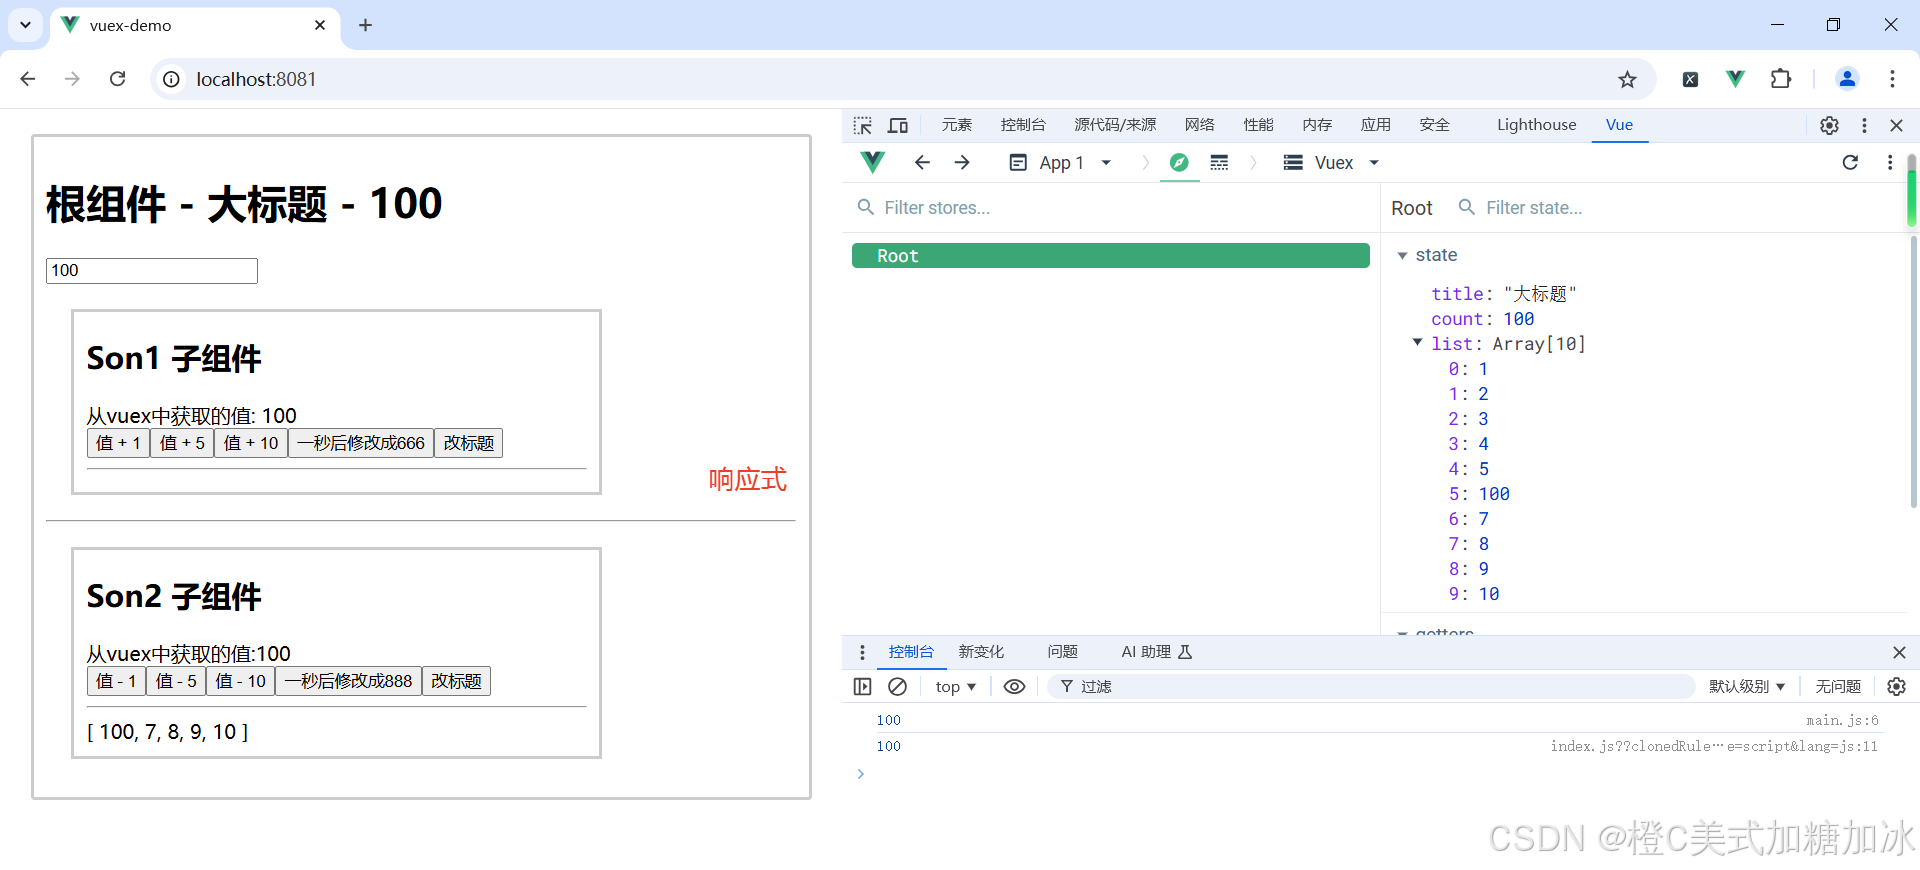Open the drawer more tools menu
The image size is (1920, 870).
click(x=862, y=652)
